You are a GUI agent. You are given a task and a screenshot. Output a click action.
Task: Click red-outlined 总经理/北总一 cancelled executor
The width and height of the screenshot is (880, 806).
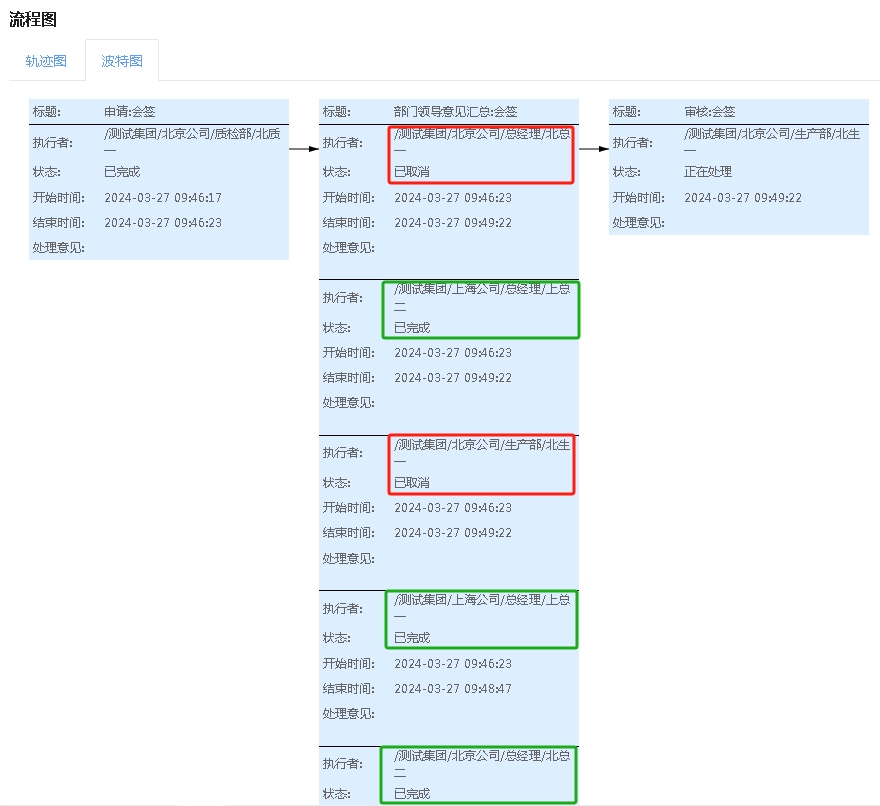tap(482, 140)
